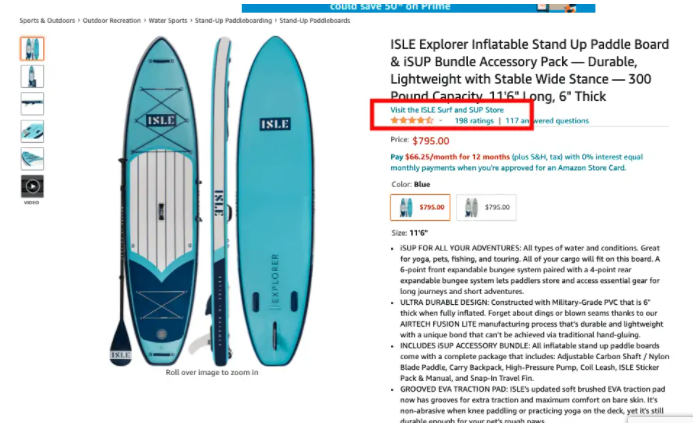Choose the Blue color swatch option
Image resolution: width=693 pixels, height=423 pixels.
(x=420, y=207)
